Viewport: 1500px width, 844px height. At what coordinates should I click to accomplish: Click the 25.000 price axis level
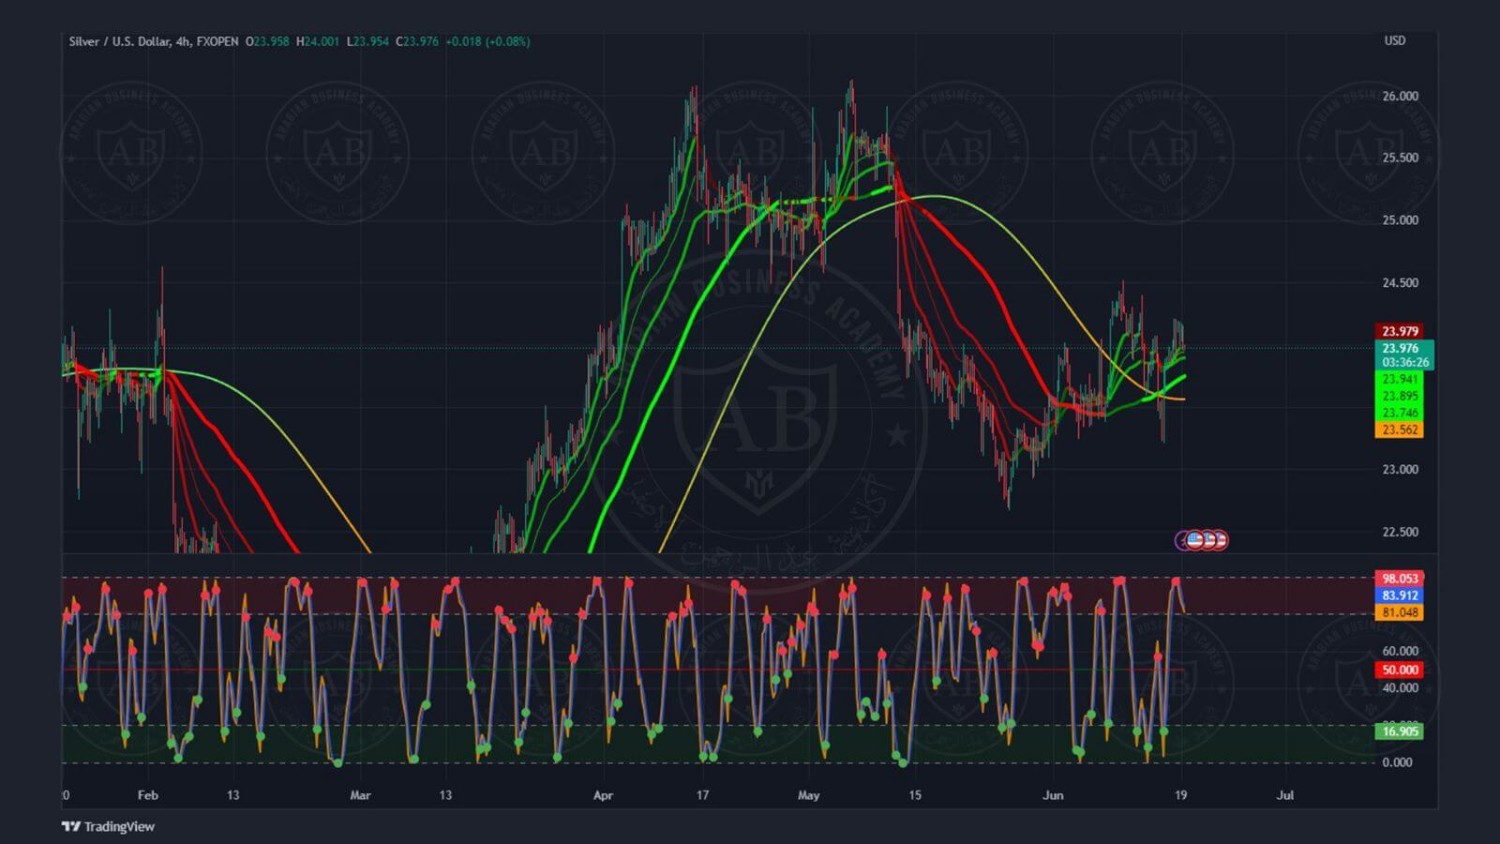click(x=1400, y=220)
